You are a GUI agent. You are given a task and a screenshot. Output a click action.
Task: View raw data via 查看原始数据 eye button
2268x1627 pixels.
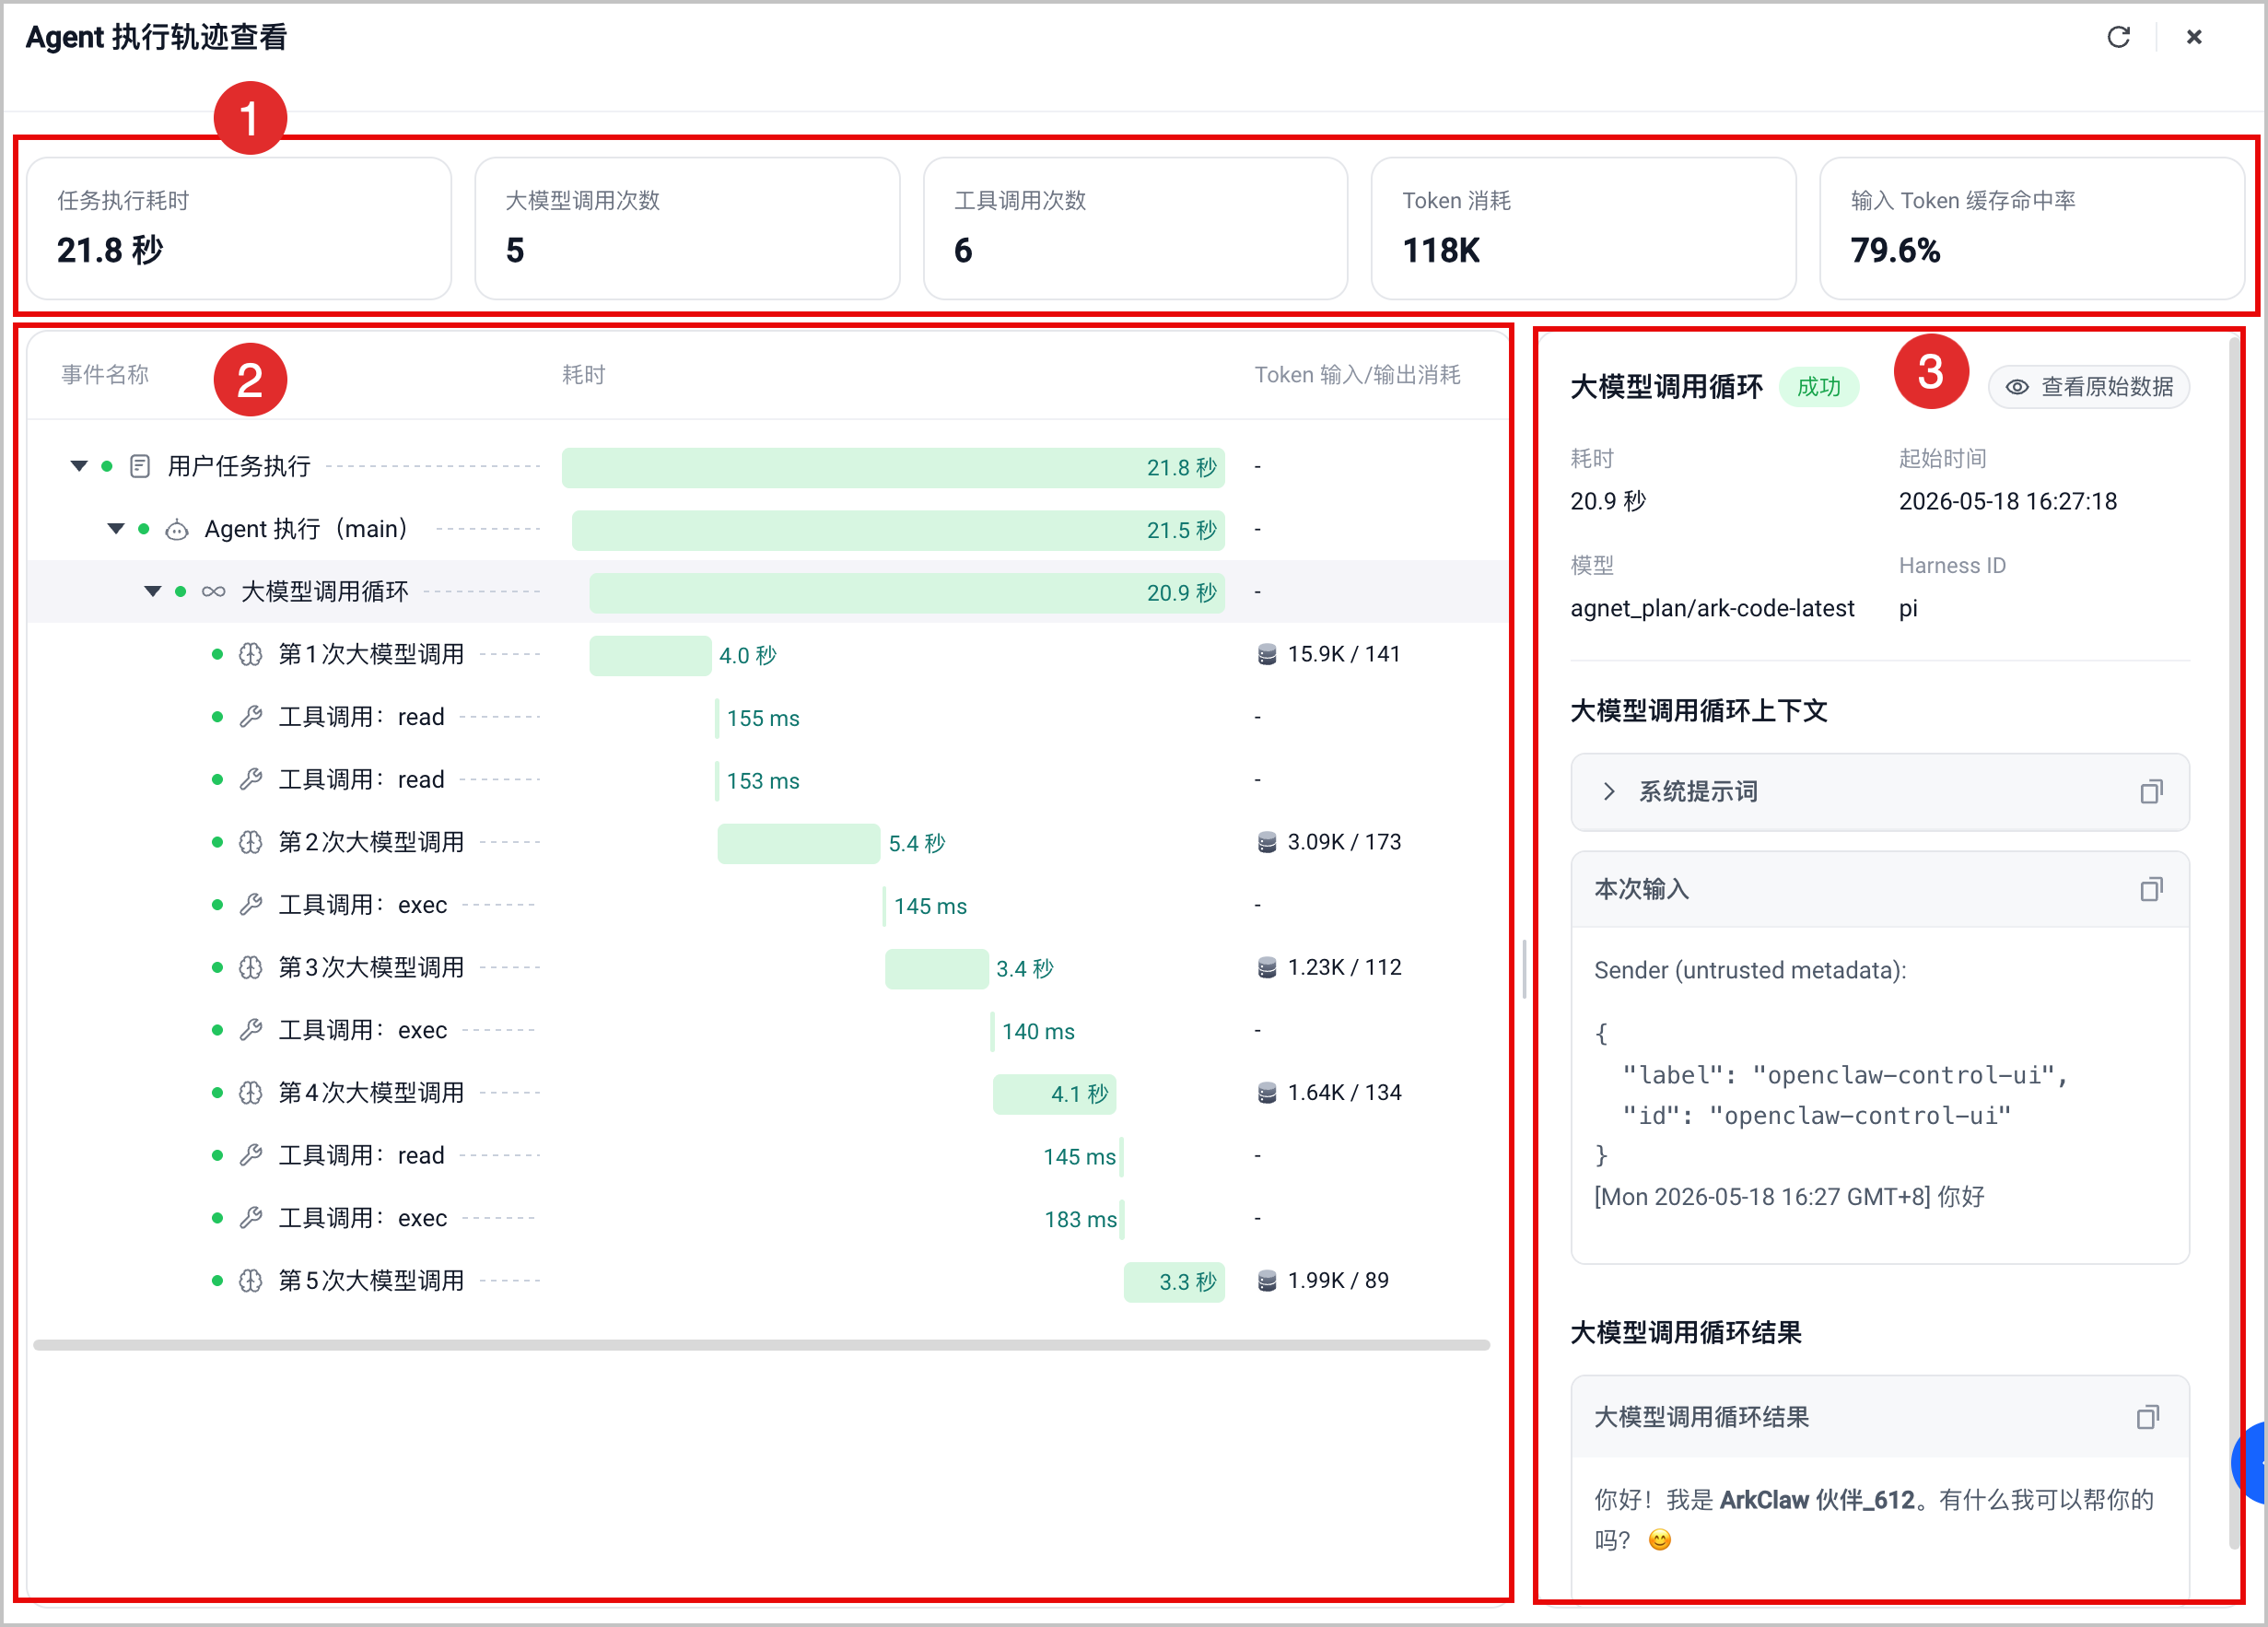point(2088,387)
